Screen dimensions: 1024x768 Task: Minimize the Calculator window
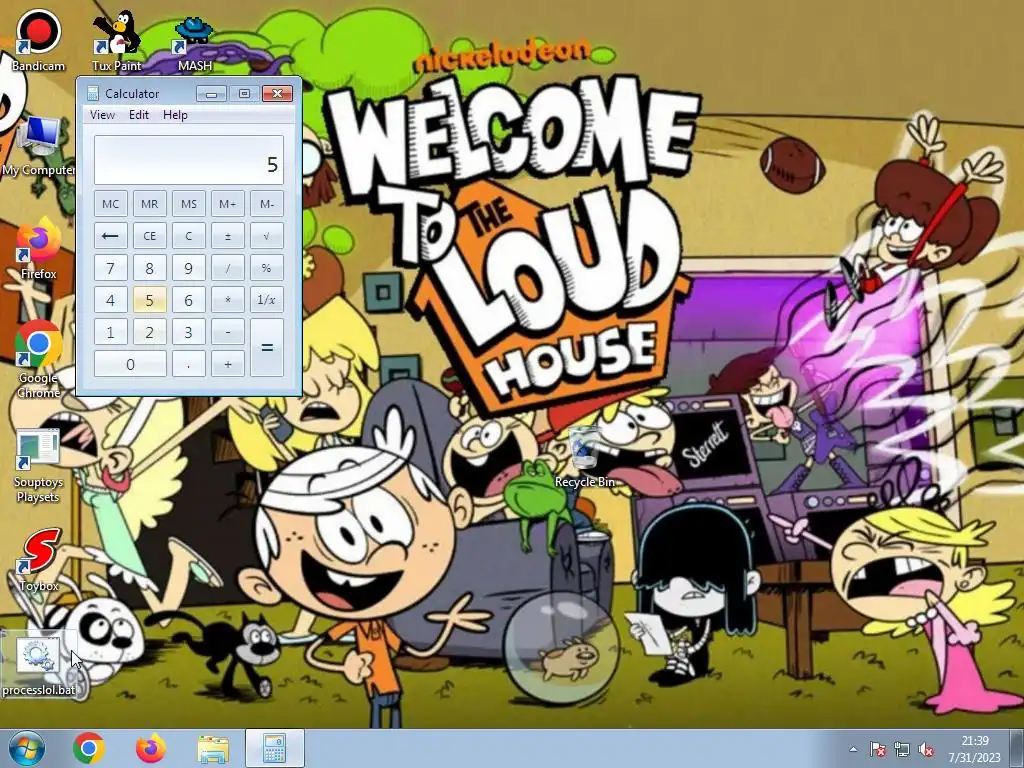click(211, 93)
